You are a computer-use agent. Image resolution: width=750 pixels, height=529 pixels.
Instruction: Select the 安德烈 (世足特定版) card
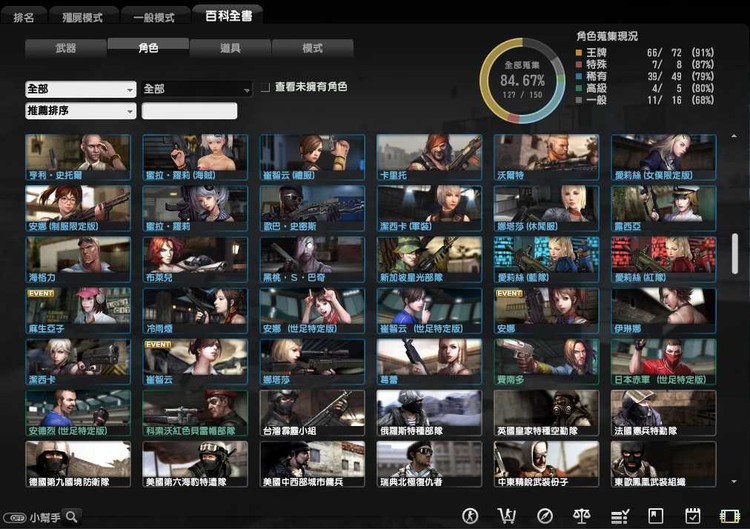pos(78,413)
